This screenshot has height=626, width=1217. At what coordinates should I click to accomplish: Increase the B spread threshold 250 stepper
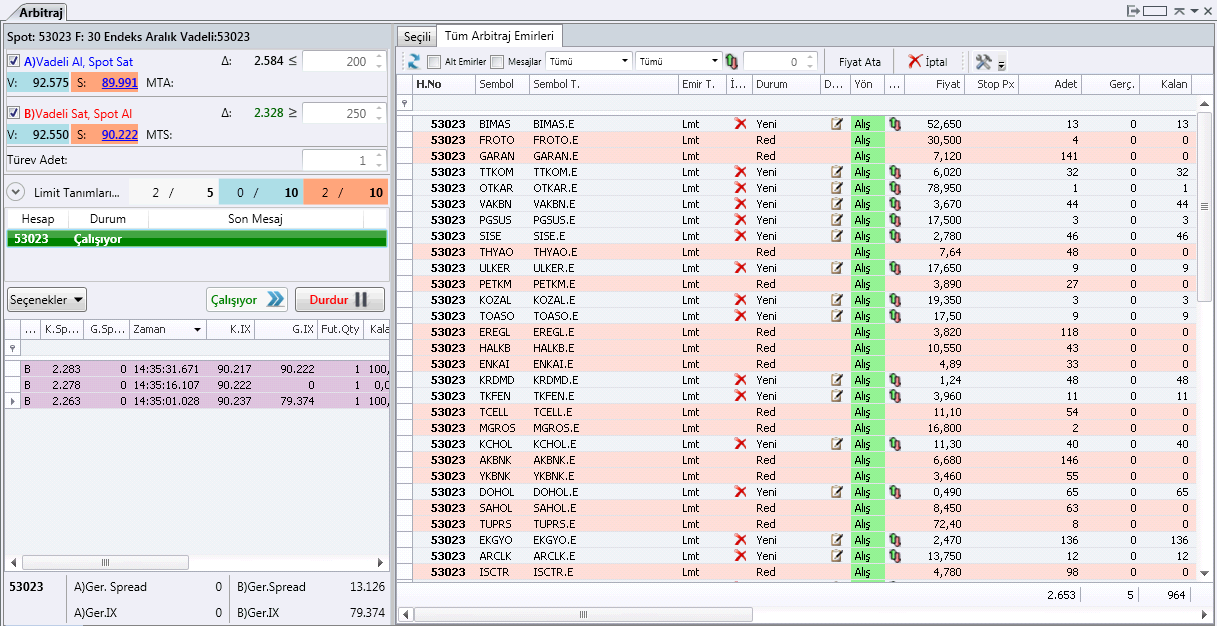378,109
